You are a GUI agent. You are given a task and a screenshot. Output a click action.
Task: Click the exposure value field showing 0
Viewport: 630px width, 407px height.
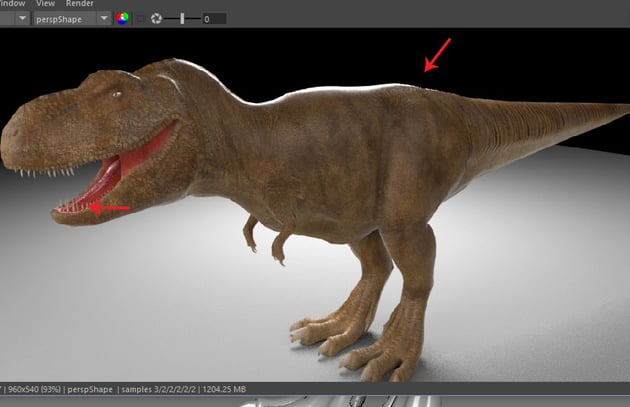(x=212, y=19)
